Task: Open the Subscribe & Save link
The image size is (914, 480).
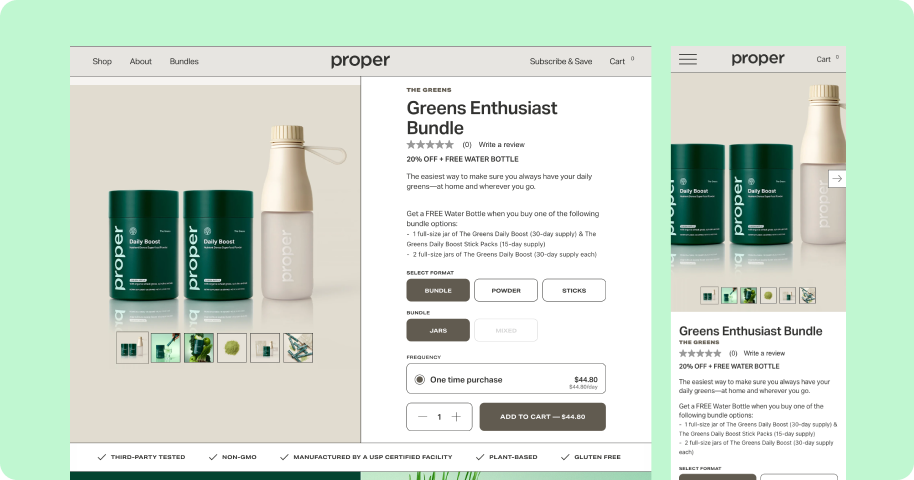Action: tap(561, 61)
